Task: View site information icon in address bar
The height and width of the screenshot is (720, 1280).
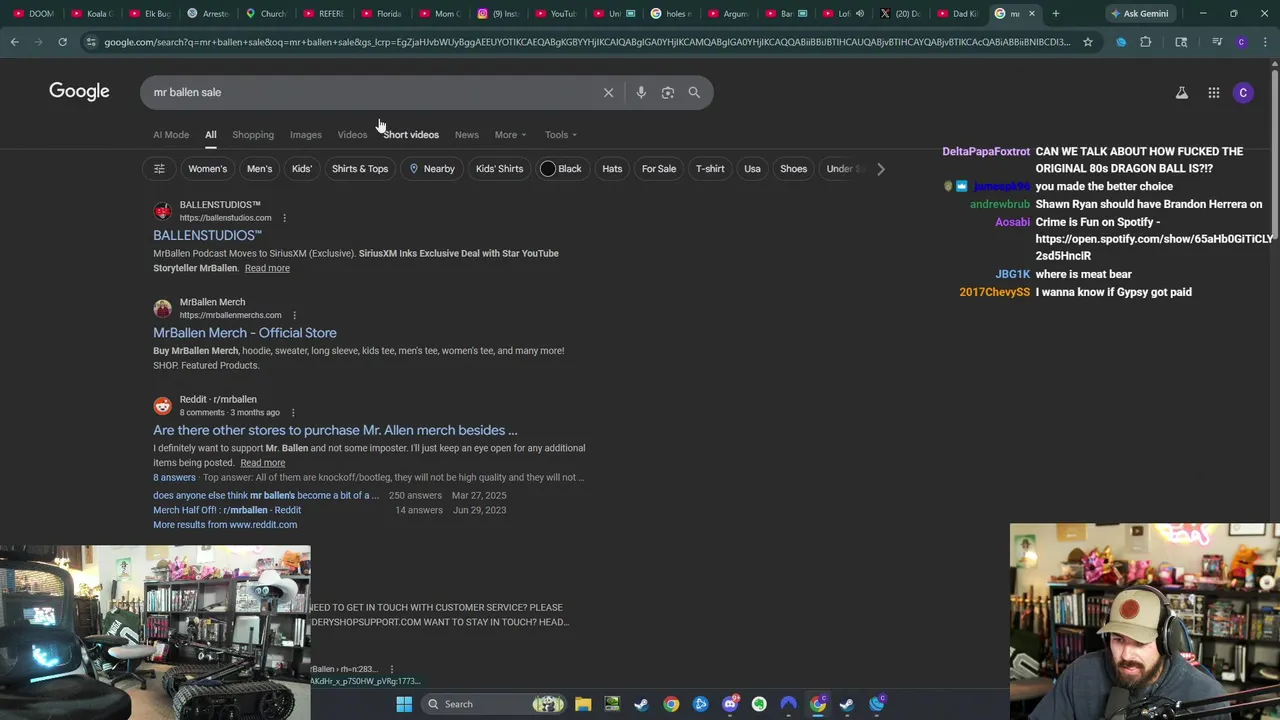Action: coord(91,42)
